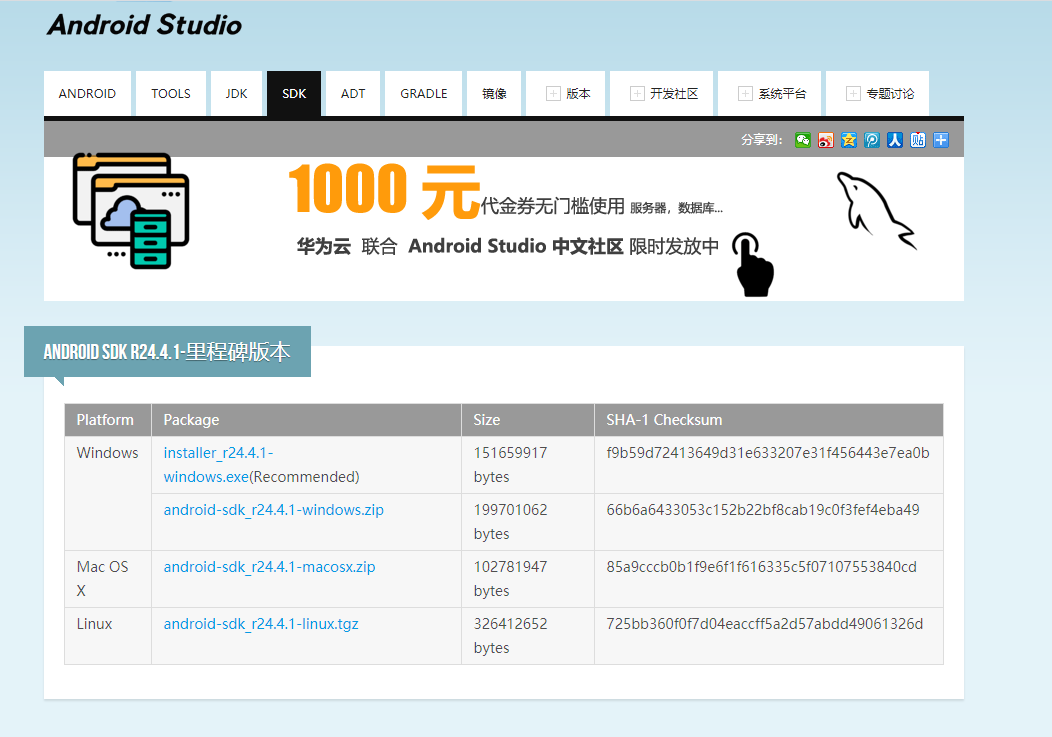Image resolution: width=1052 pixels, height=737 pixels.
Task: Click the dolphin logo in banner
Action: click(876, 210)
